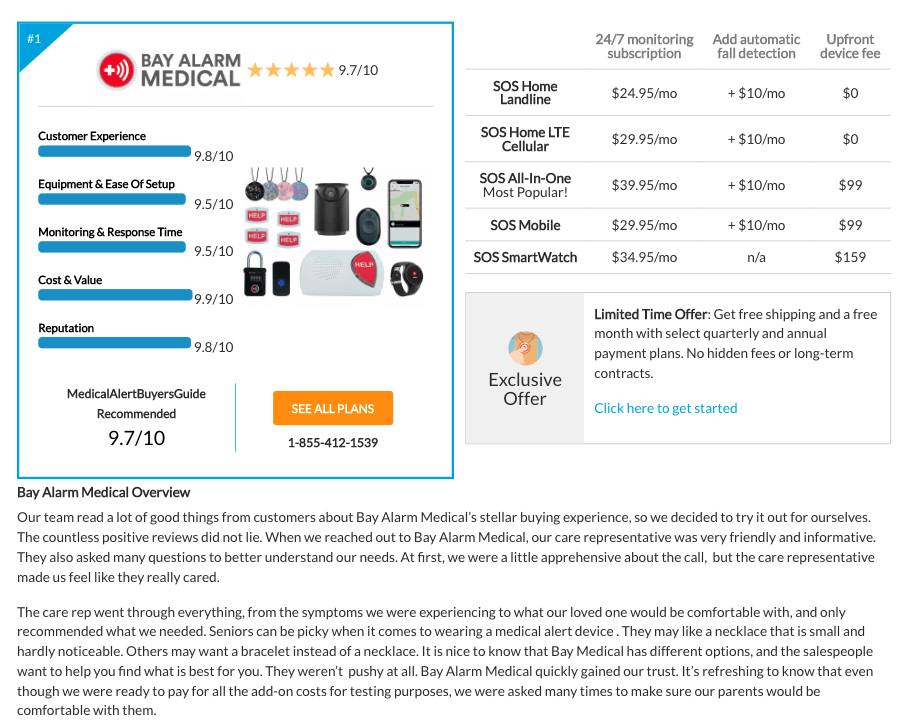Click the Customer Experience rating bar

click(114, 151)
